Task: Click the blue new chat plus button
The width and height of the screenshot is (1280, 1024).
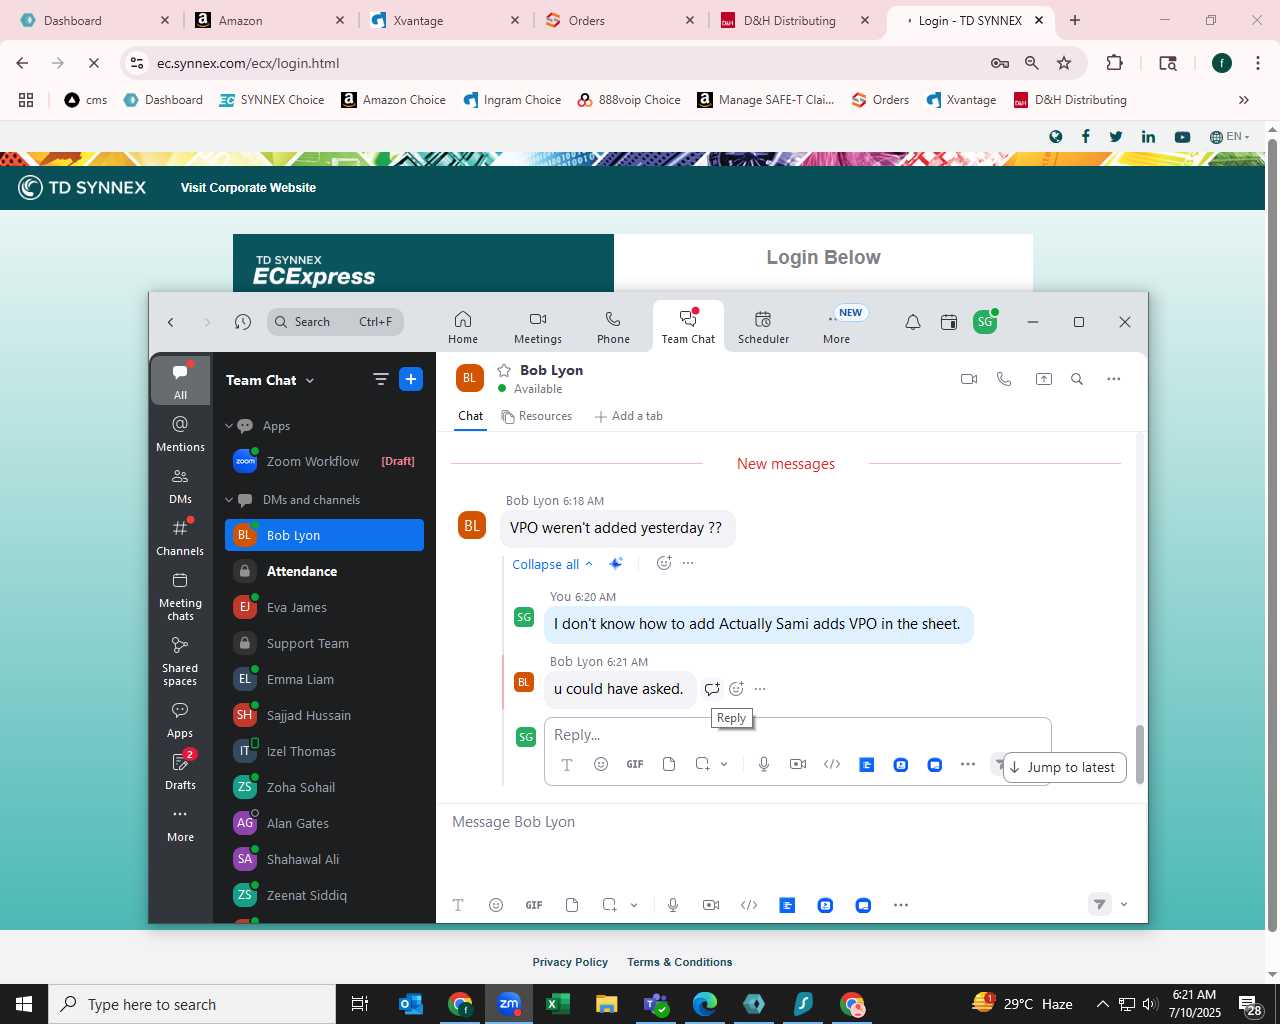Action: pyautogui.click(x=411, y=379)
